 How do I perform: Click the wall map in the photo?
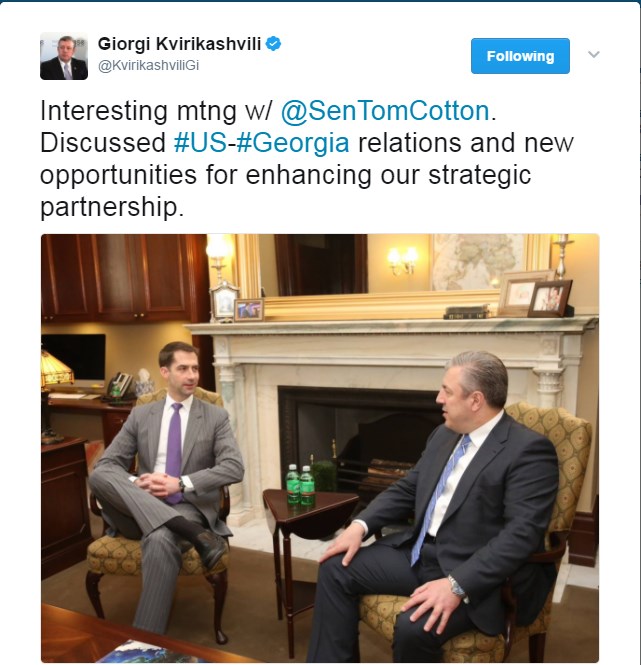(478, 260)
